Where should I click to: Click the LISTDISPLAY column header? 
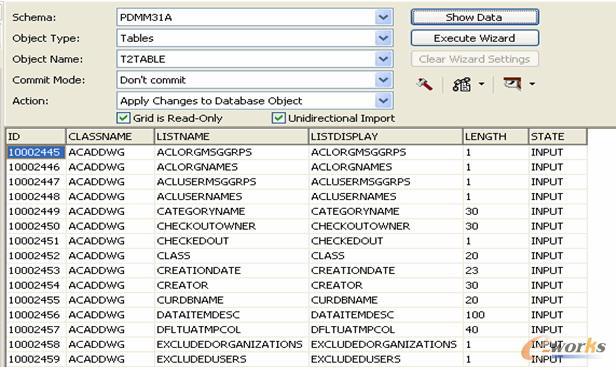pyautogui.click(x=385, y=136)
